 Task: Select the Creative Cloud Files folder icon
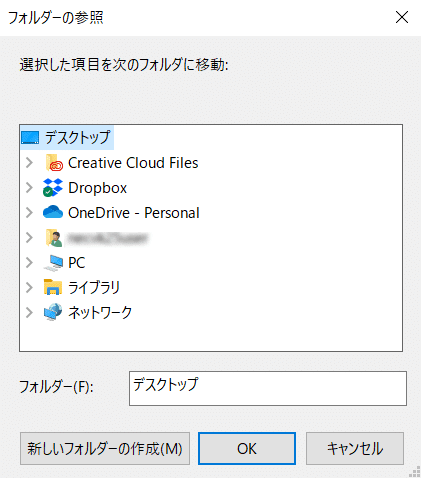click(x=54, y=163)
